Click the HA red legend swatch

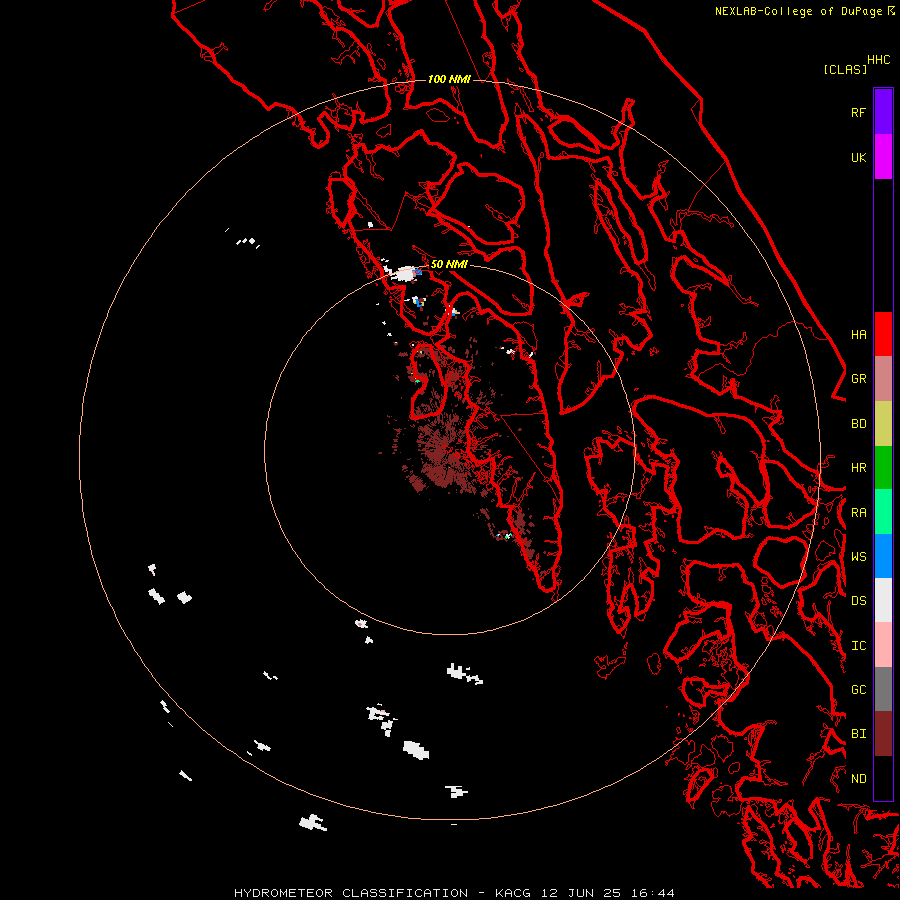pos(883,334)
